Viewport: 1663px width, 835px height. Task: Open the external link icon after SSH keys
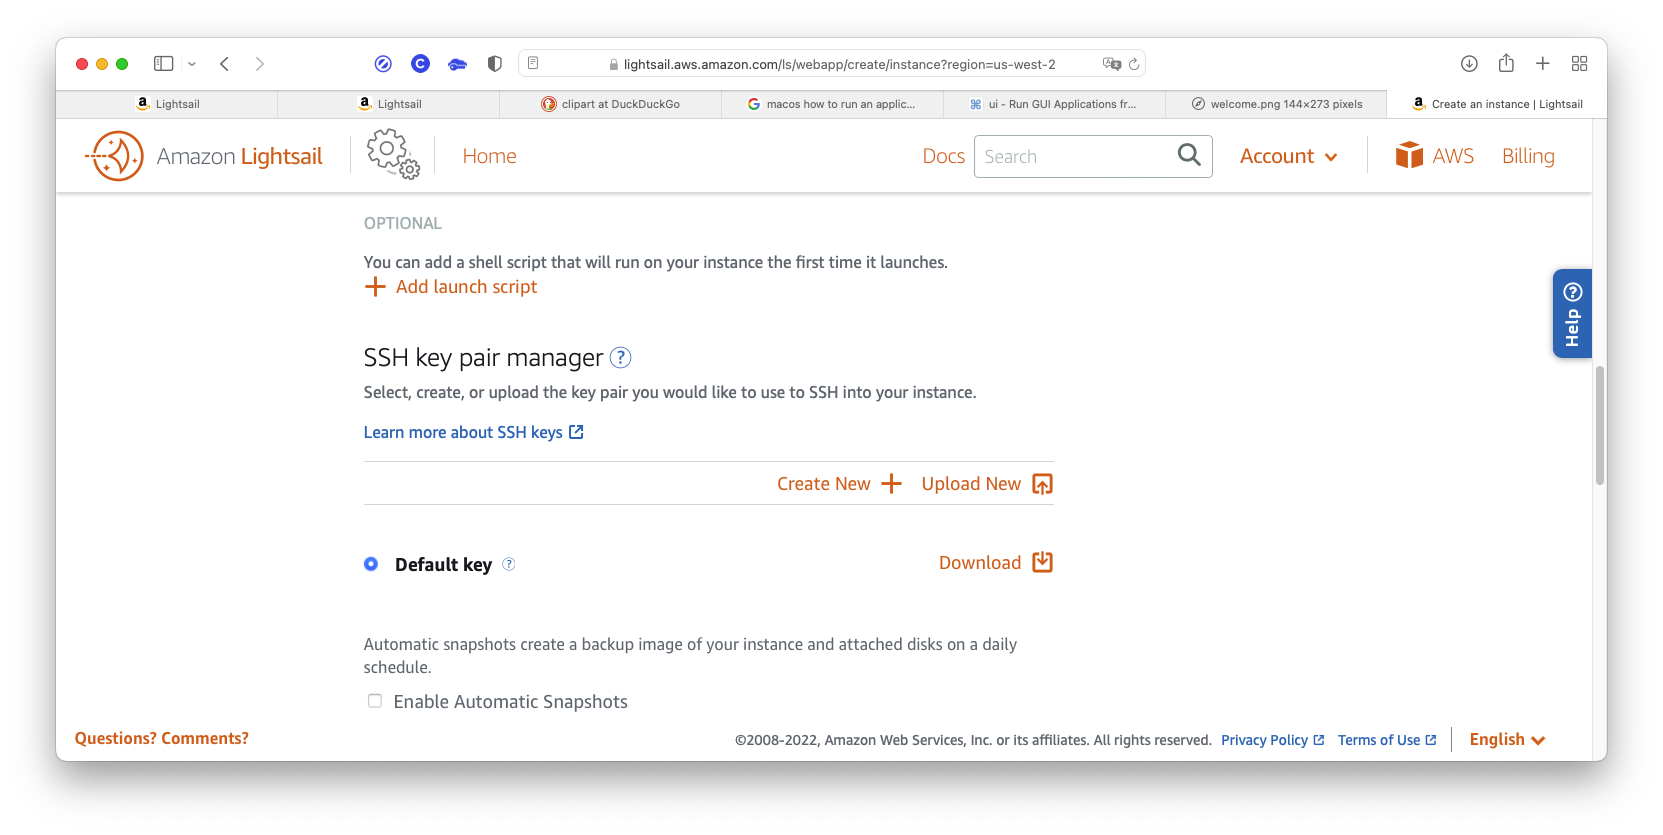click(576, 432)
